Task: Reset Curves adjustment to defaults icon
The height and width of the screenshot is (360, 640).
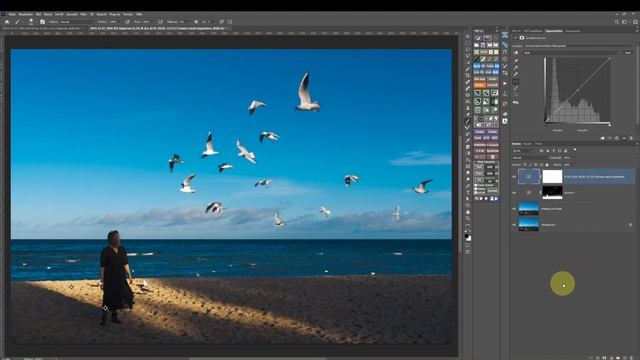Action: coord(617,138)
